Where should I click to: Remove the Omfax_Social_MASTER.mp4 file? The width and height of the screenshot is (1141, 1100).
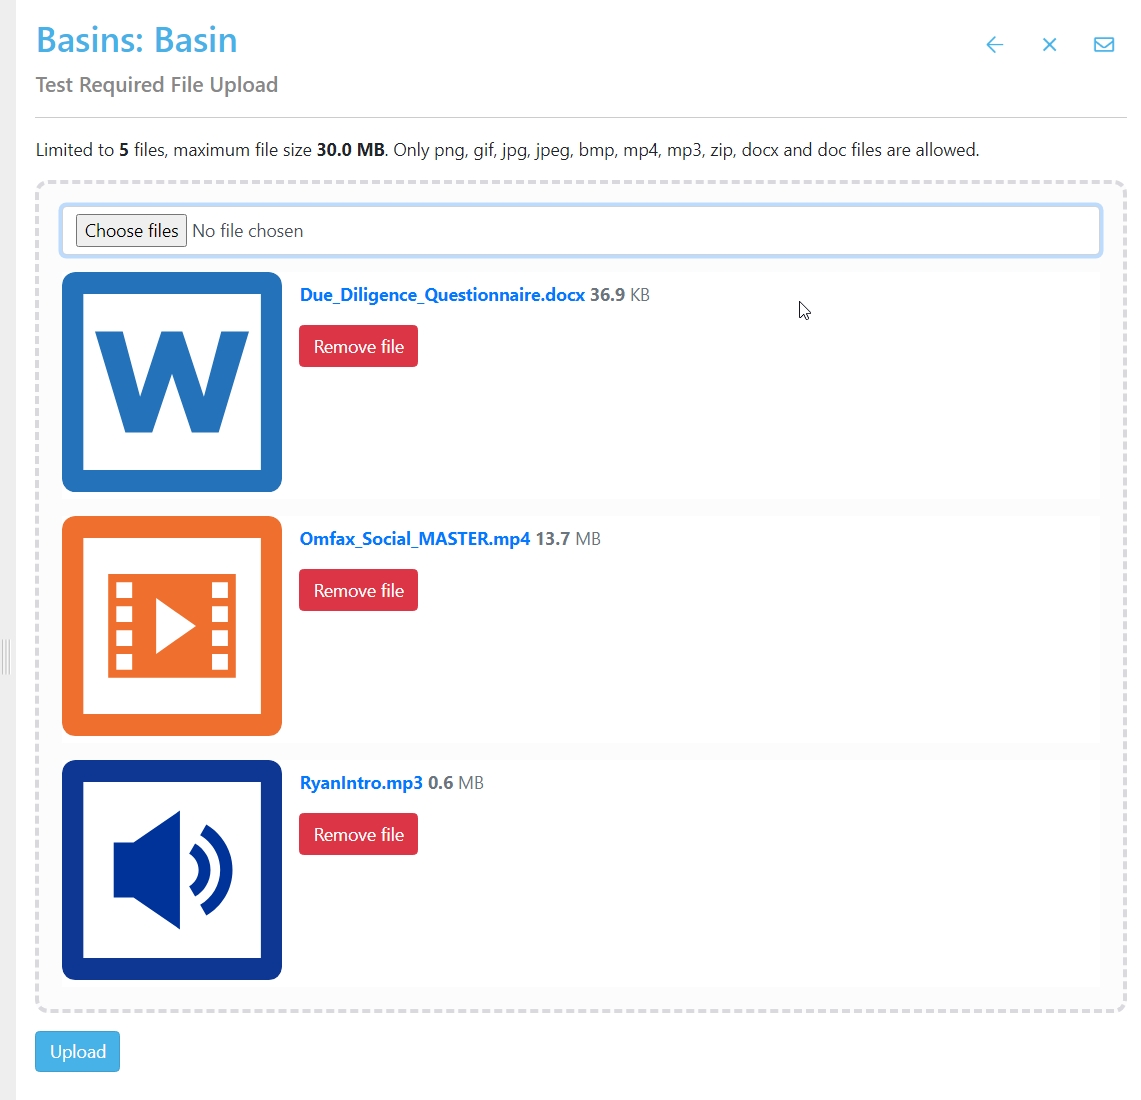pos(358,591)
